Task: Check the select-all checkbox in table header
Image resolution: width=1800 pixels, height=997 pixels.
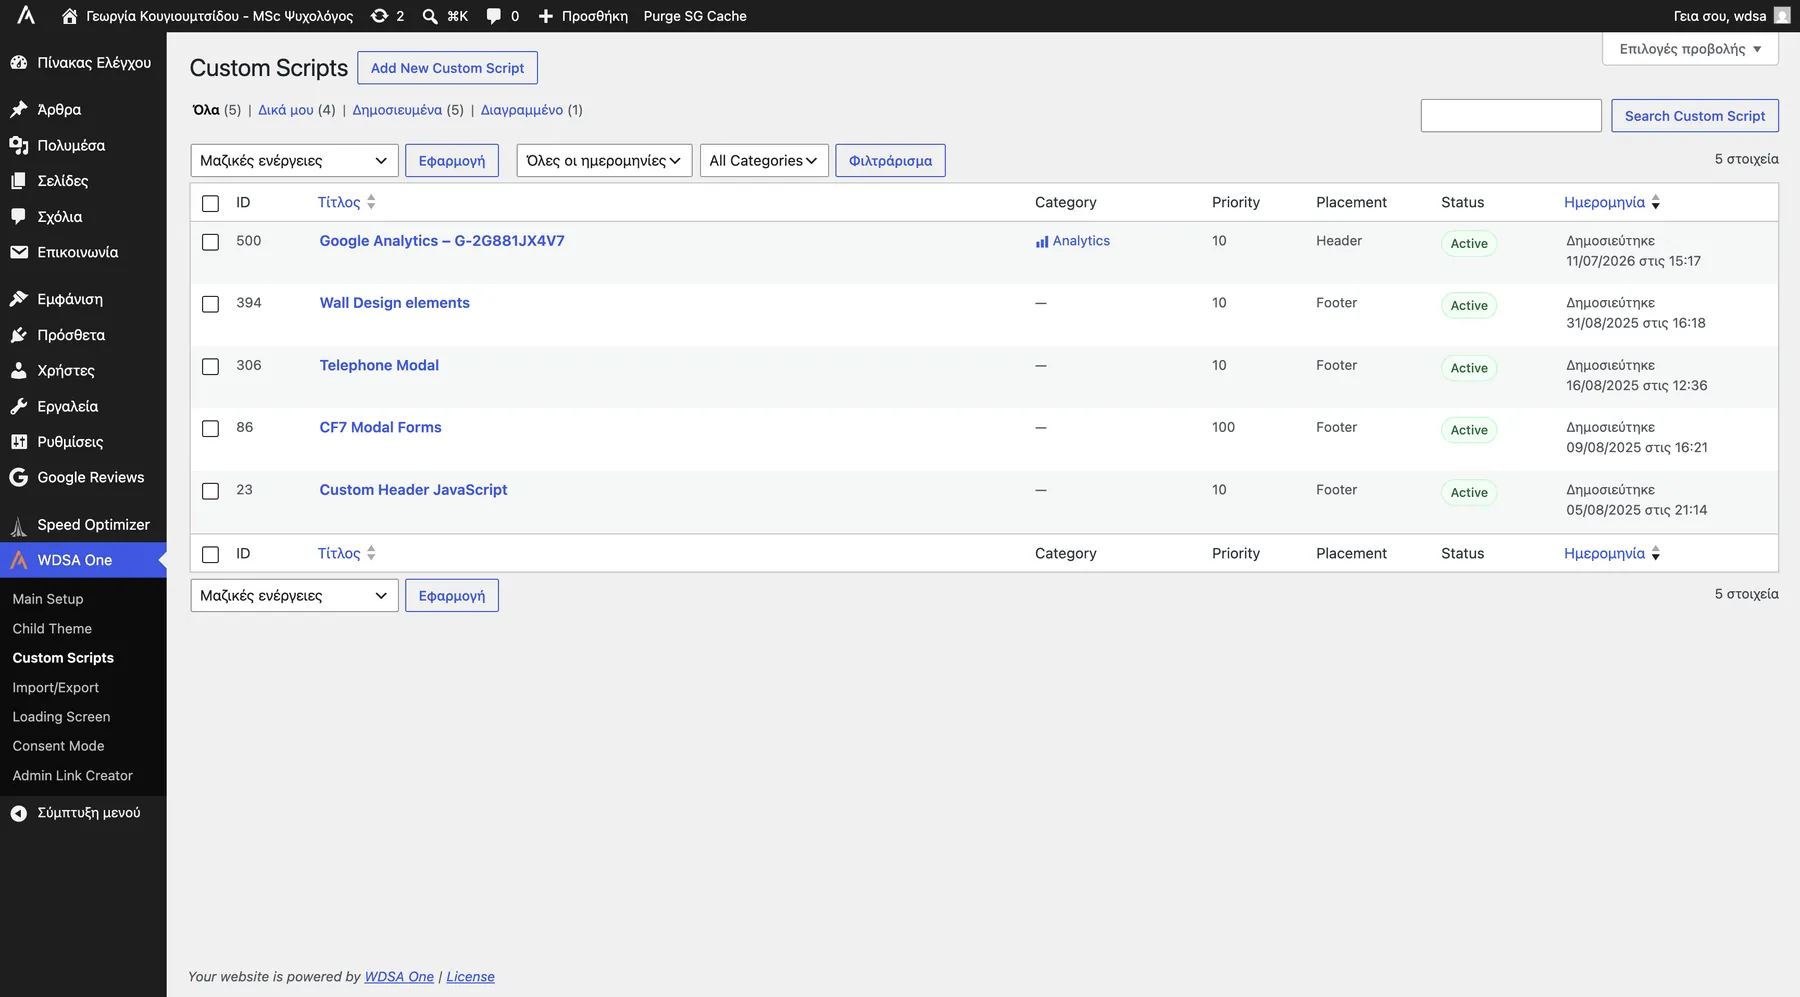Action: 210,203
